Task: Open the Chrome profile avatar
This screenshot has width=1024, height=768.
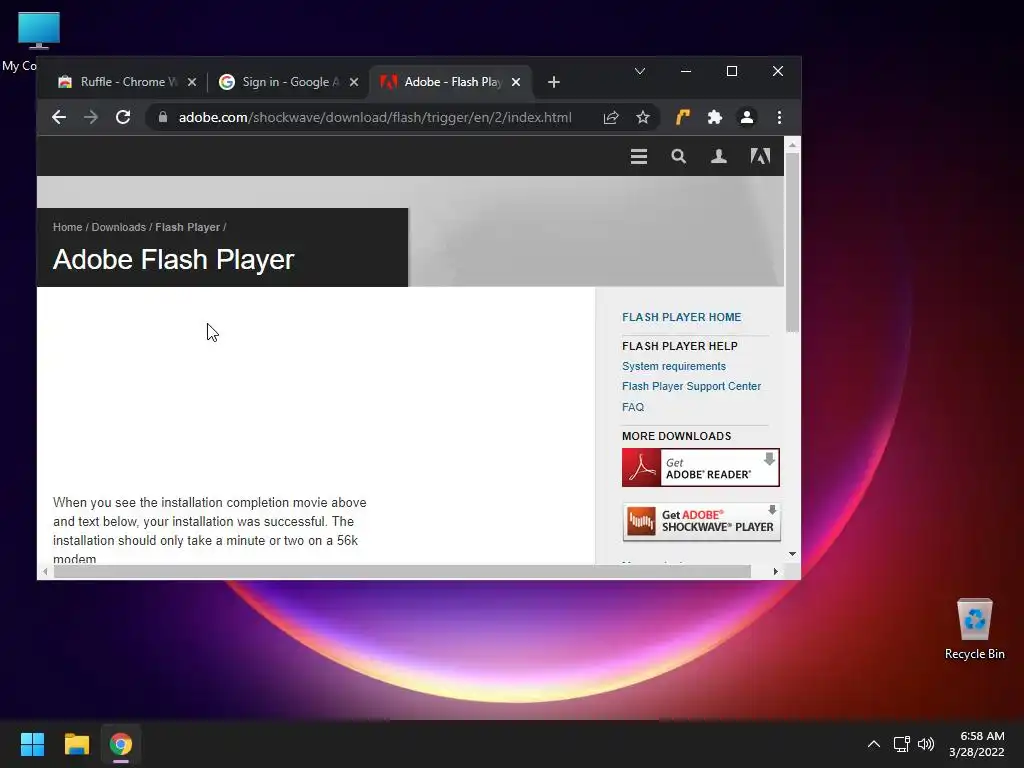Action: 746,118
